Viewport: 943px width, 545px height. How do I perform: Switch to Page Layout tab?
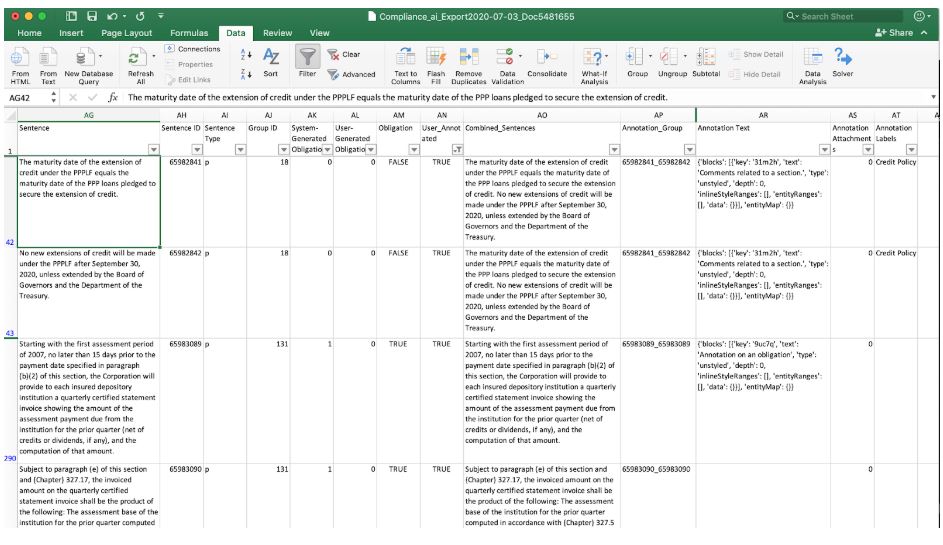(x=126, y=33)
